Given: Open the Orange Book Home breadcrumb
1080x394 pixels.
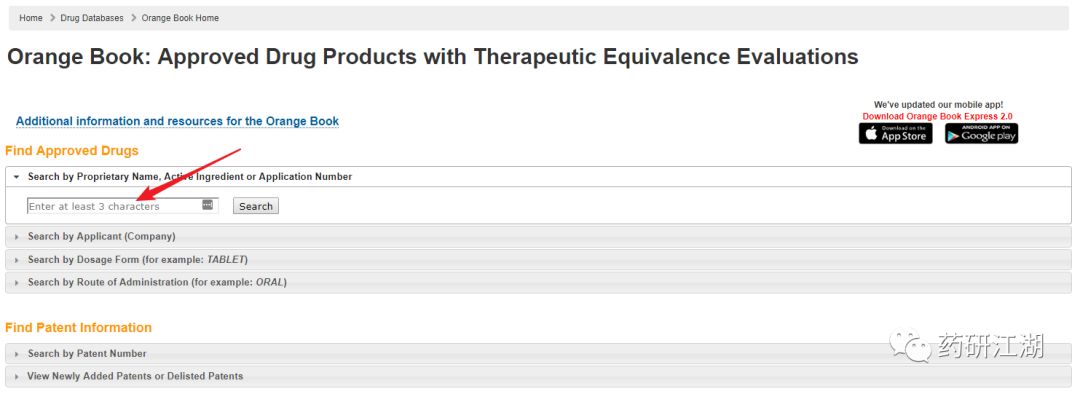Looking at the screenshot, I should (180, 18).
